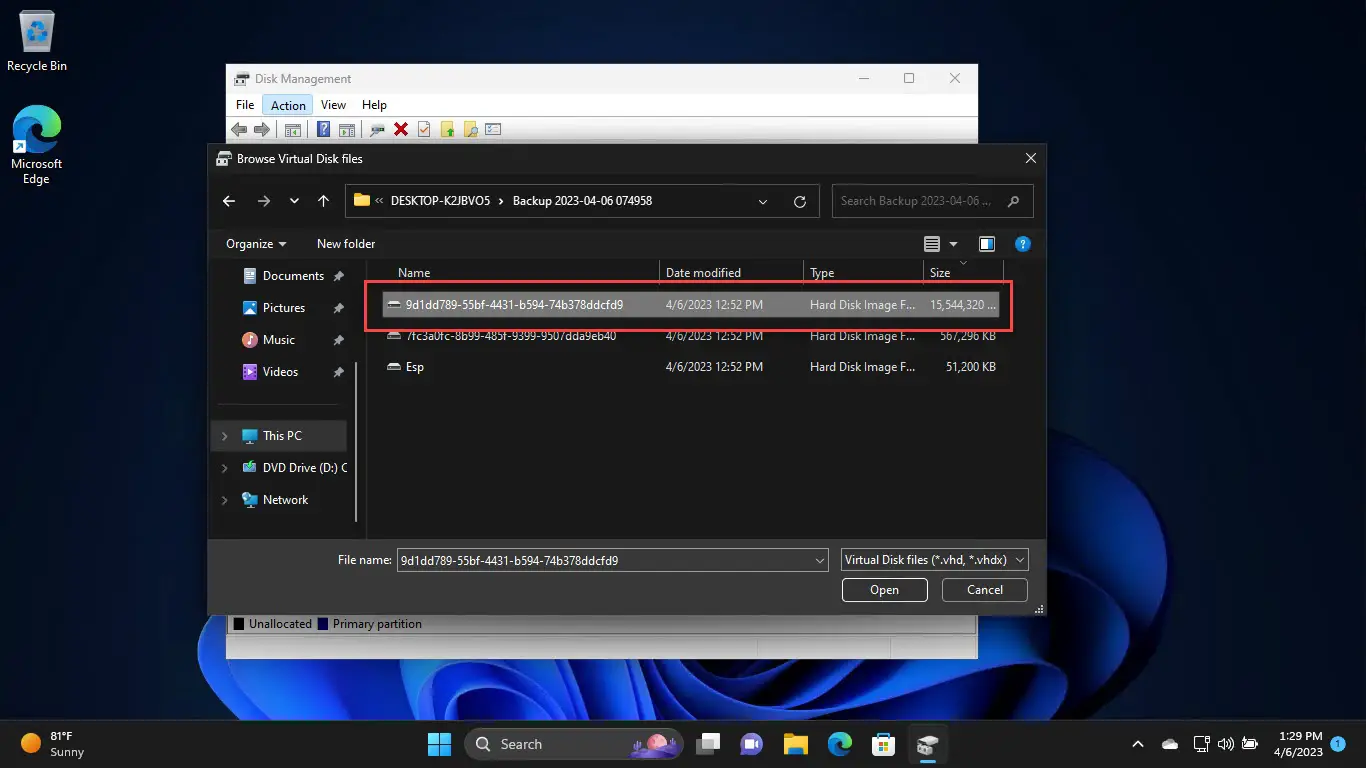Click the checkmark properties icon in toolbar
Image resolution: width=1366 pixels, height=768 pixels.
(x=424, y=129)
